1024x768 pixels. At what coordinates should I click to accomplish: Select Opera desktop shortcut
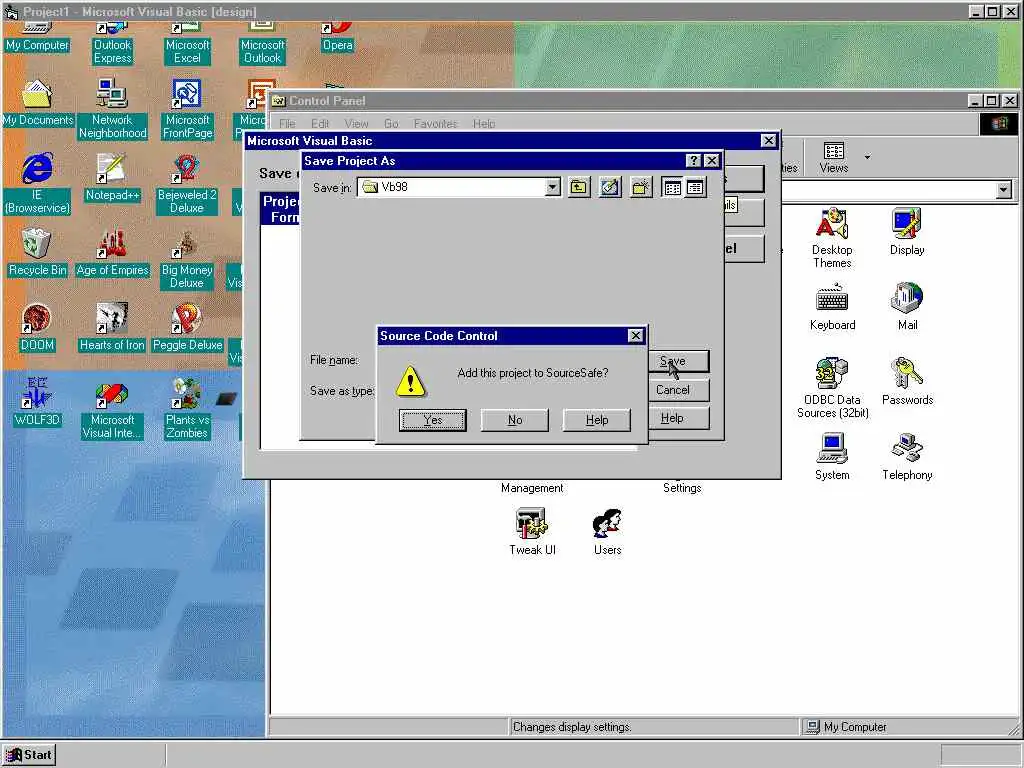click(x=338, y=38)
